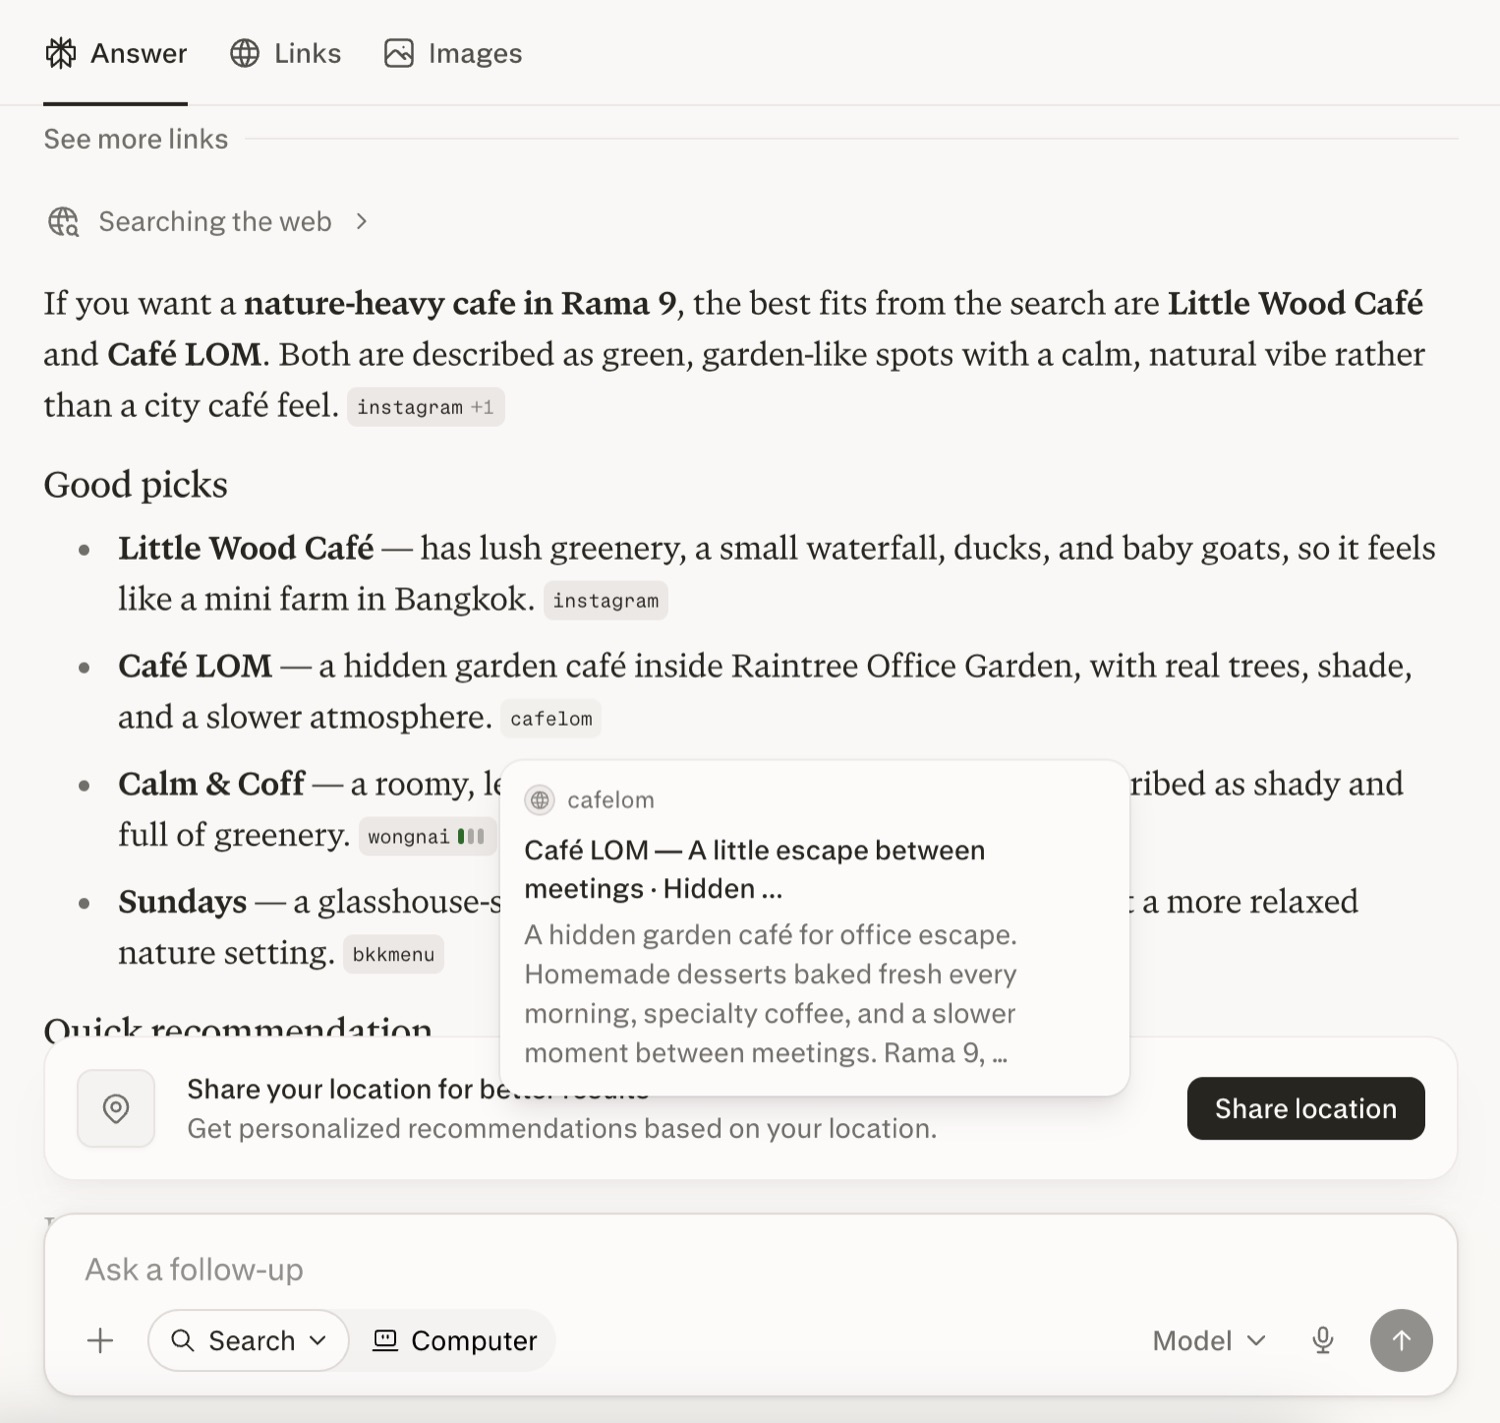Expand Searching the web chevron
The image size is (1500, 1423).
(362, 222)
